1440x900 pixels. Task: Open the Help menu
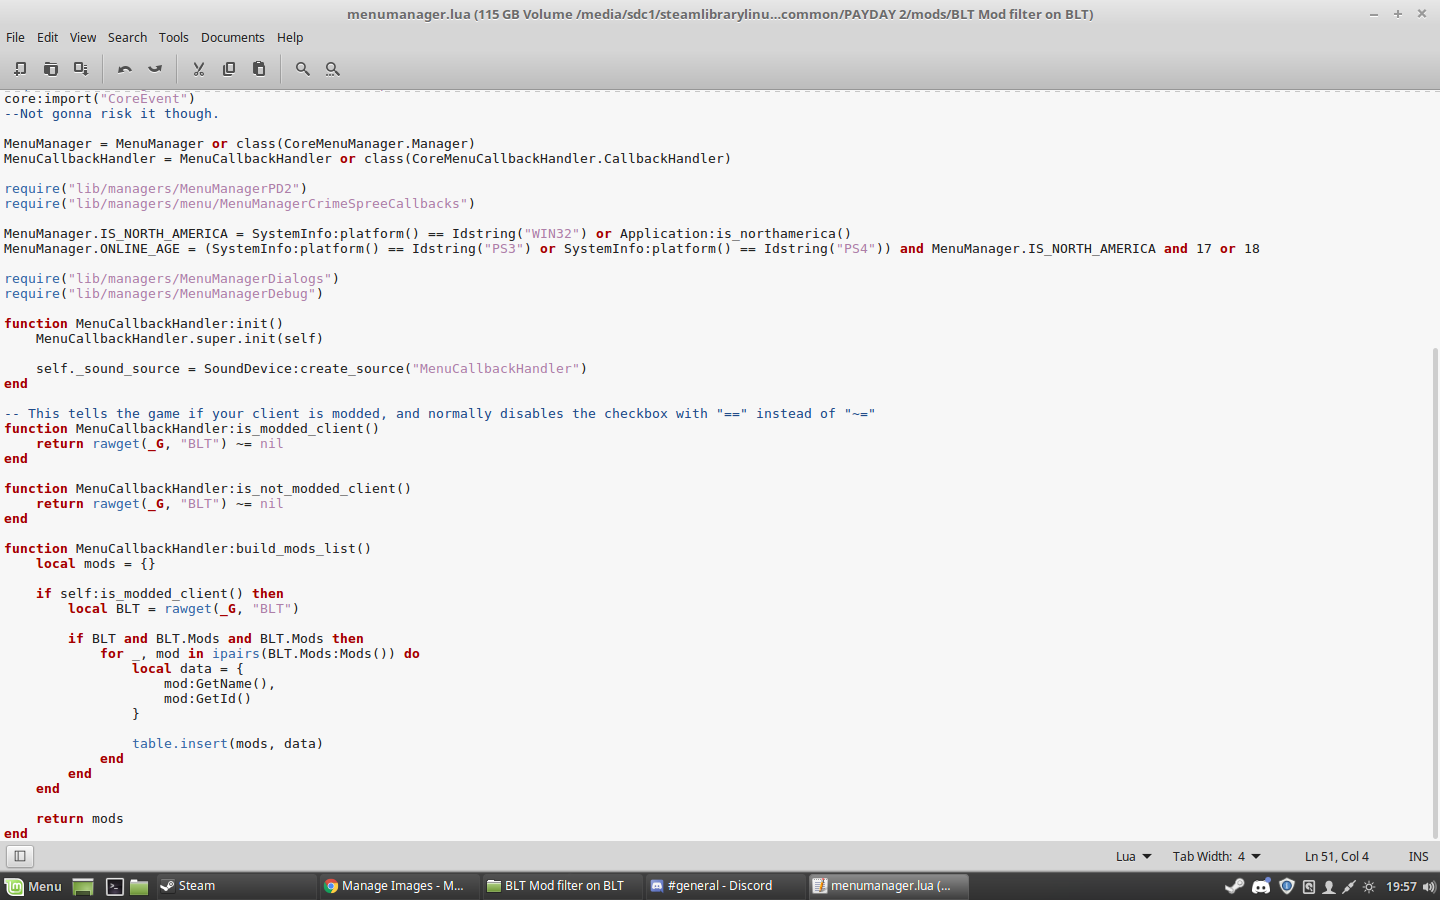tap(290, 37)
